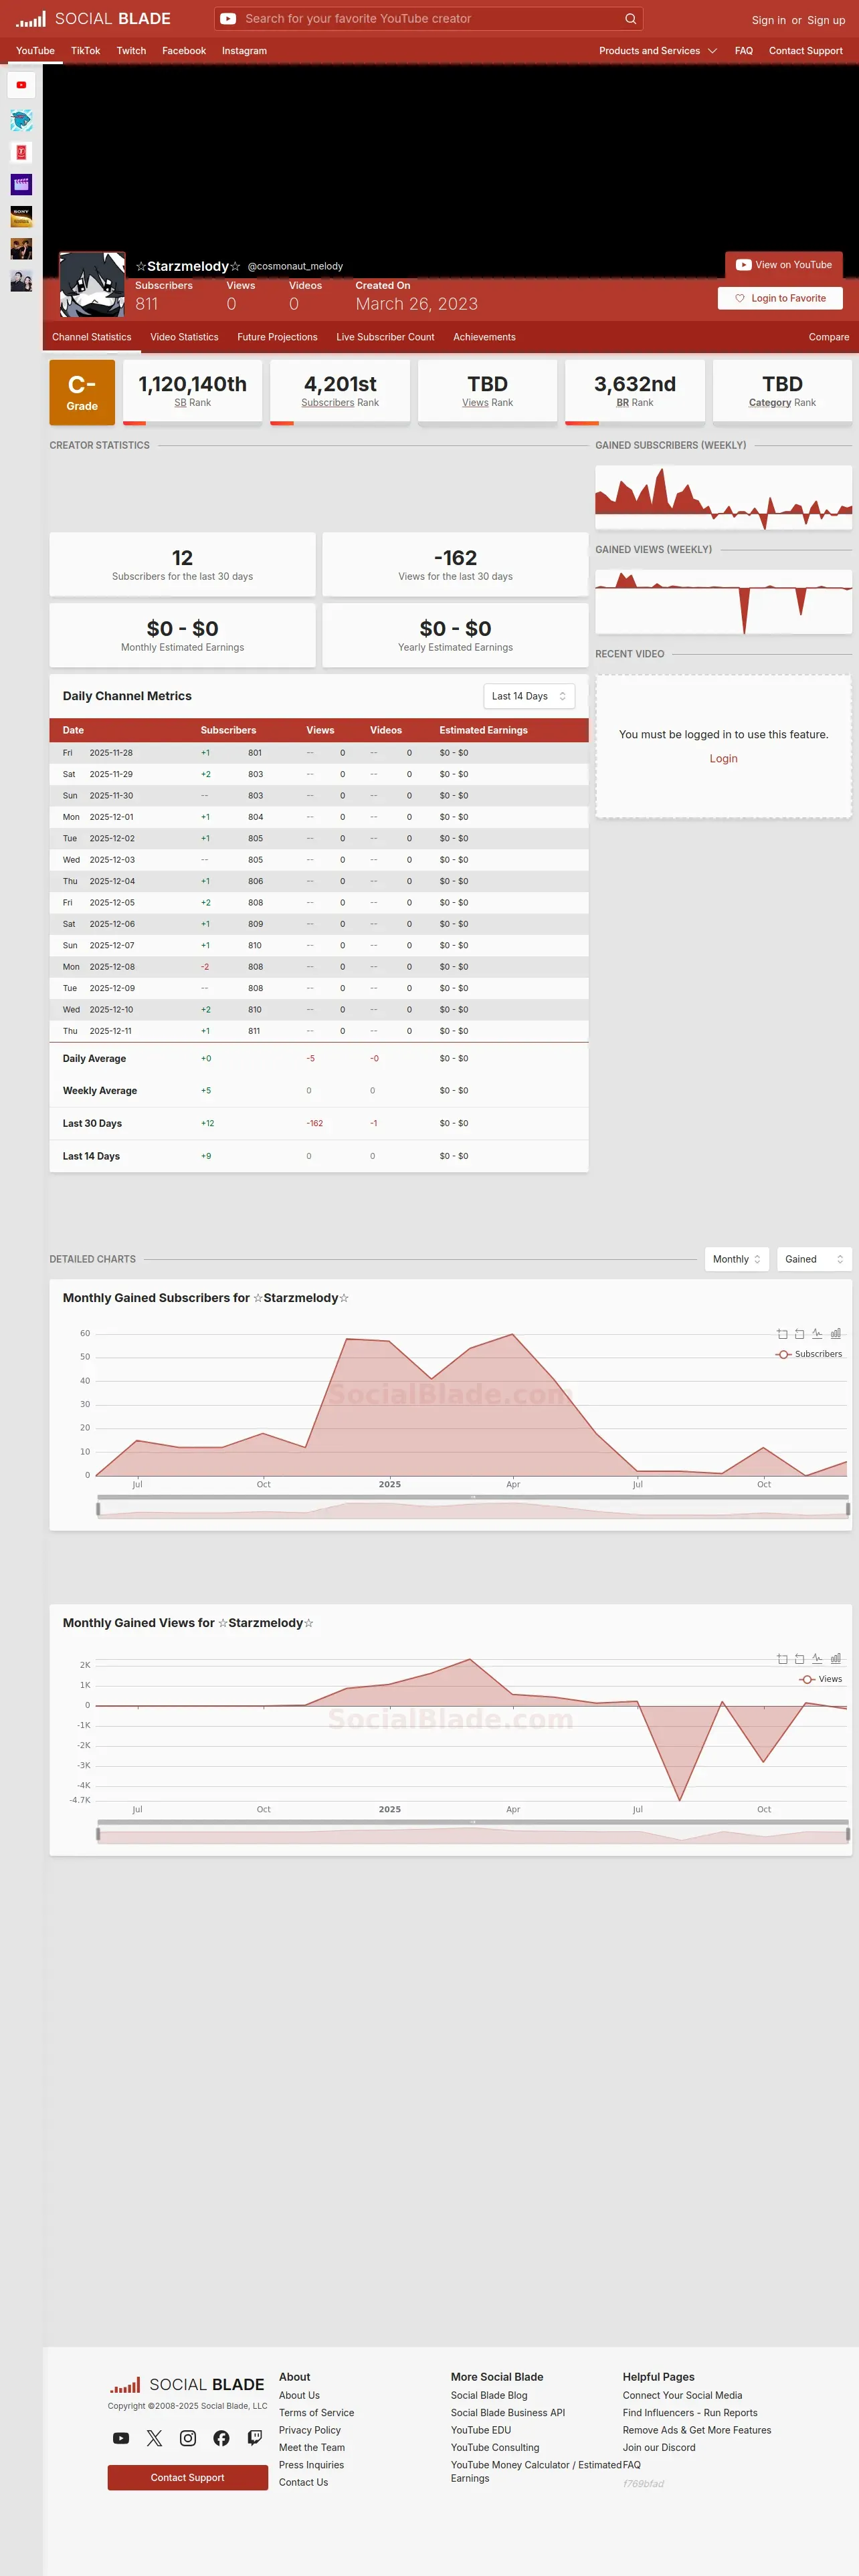
Task: Click the subscribers chart zoom range slider
Action: point(472,1509)
